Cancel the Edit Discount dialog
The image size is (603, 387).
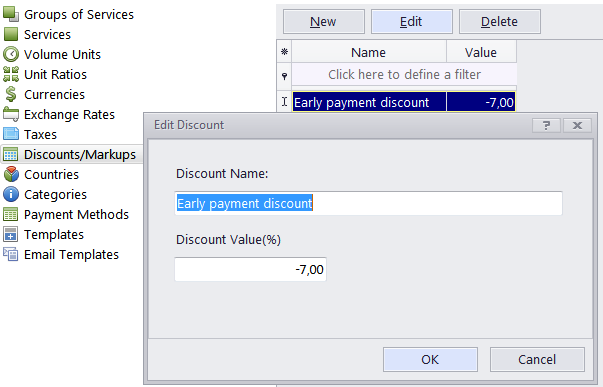point(537,359)
